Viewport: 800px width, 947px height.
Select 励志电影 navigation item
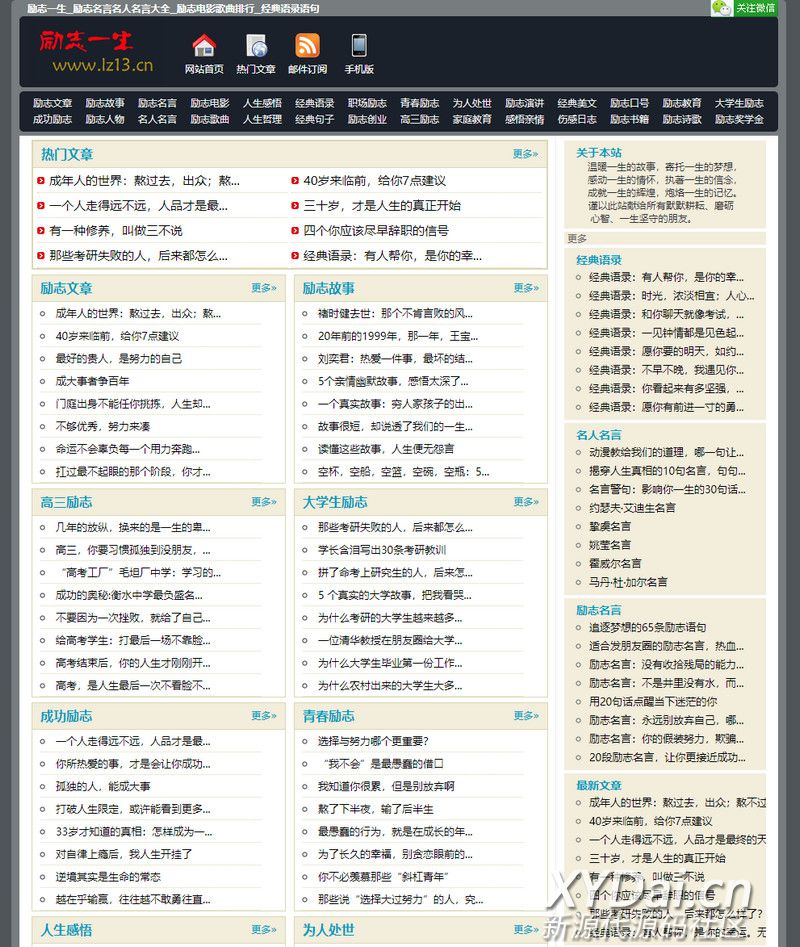click(x=210, y=103)
